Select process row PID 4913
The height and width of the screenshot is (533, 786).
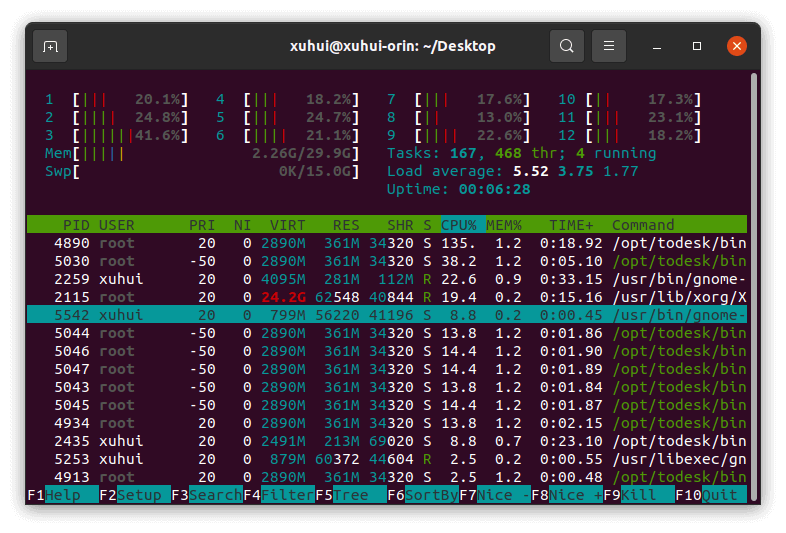(387, 477)
